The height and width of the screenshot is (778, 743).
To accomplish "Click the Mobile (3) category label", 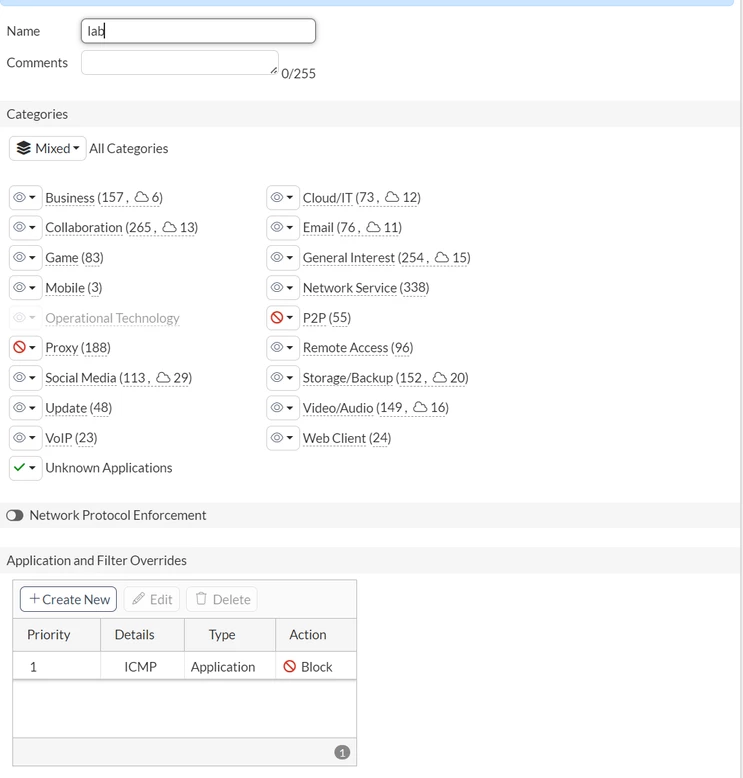I will (x=73, y=288).
